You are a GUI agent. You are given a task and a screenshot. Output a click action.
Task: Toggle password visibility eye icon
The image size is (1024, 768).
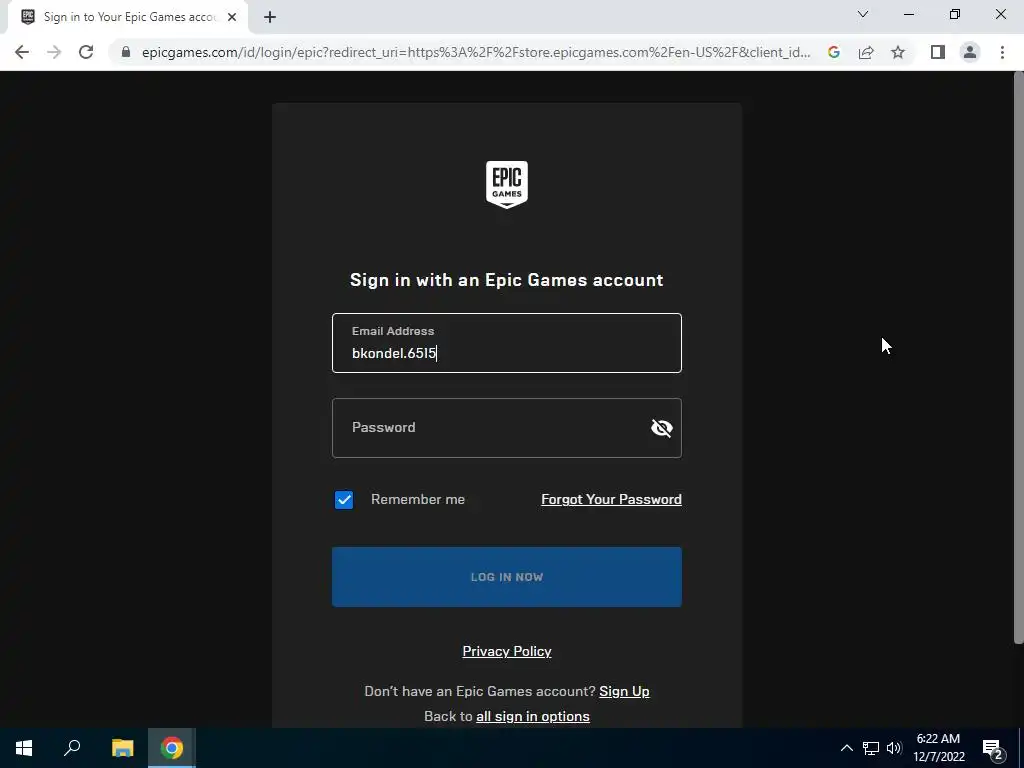662,428
